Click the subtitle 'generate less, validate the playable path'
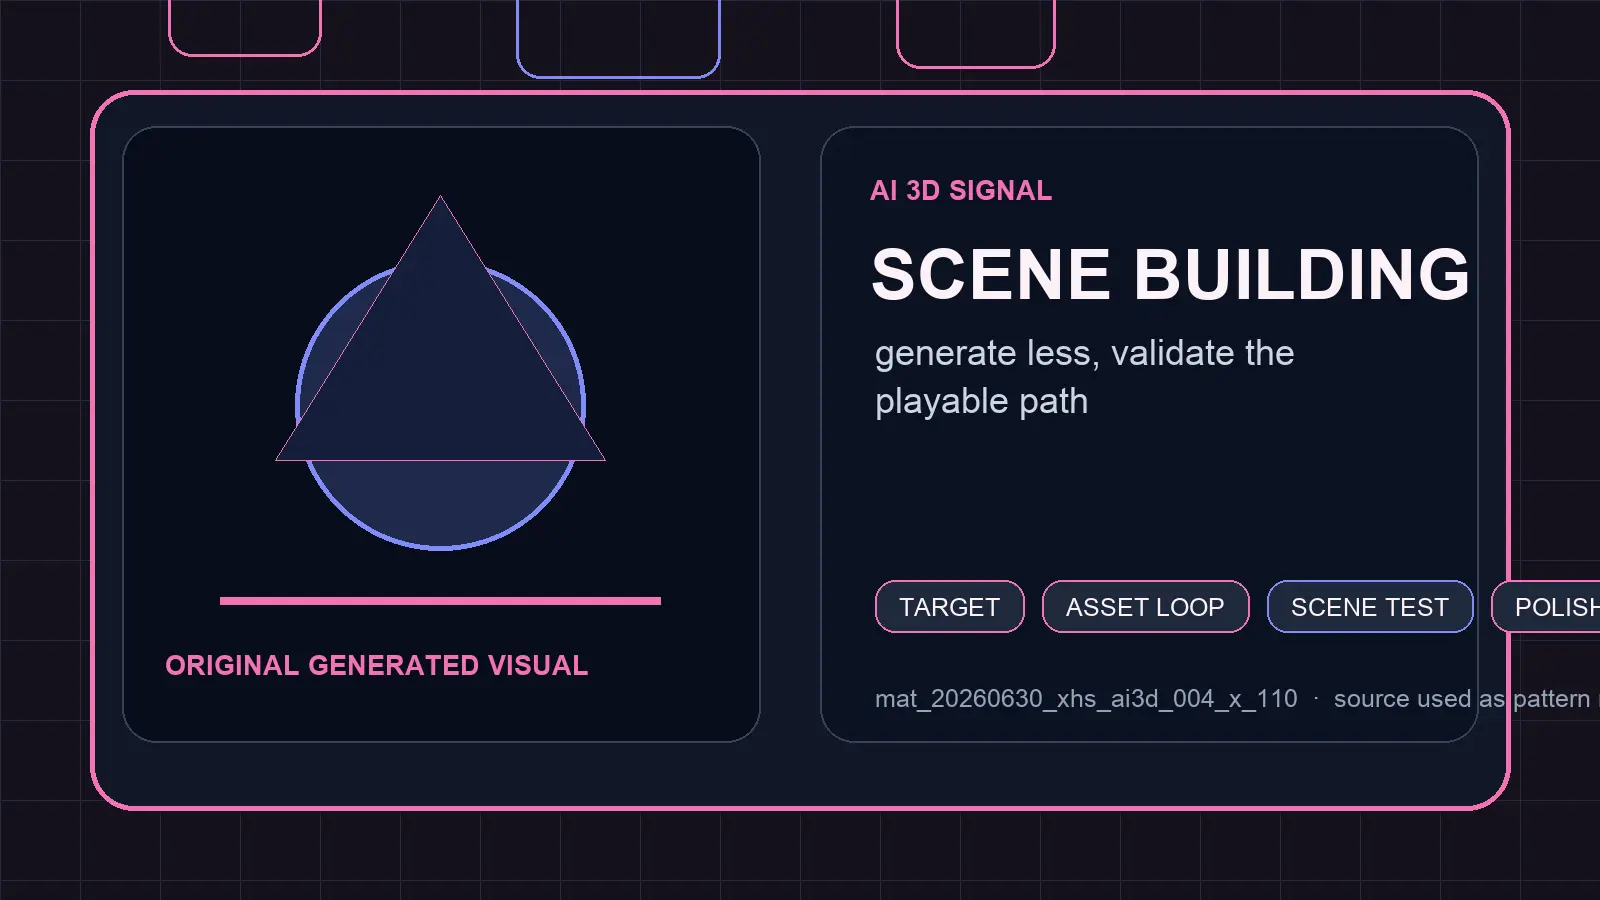The height and width of the screenshot is (900, 1600). tap(1084, 377)
